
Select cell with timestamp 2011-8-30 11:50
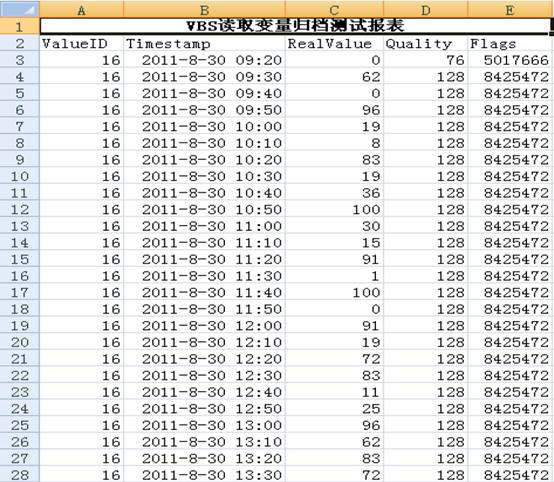click(x=205, y=309)
